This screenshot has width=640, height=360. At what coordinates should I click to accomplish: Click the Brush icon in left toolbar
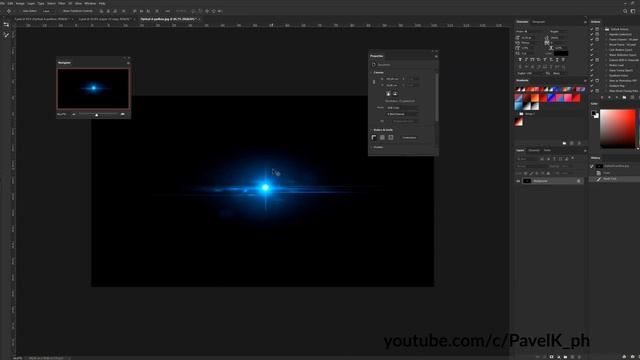[6, 35]
